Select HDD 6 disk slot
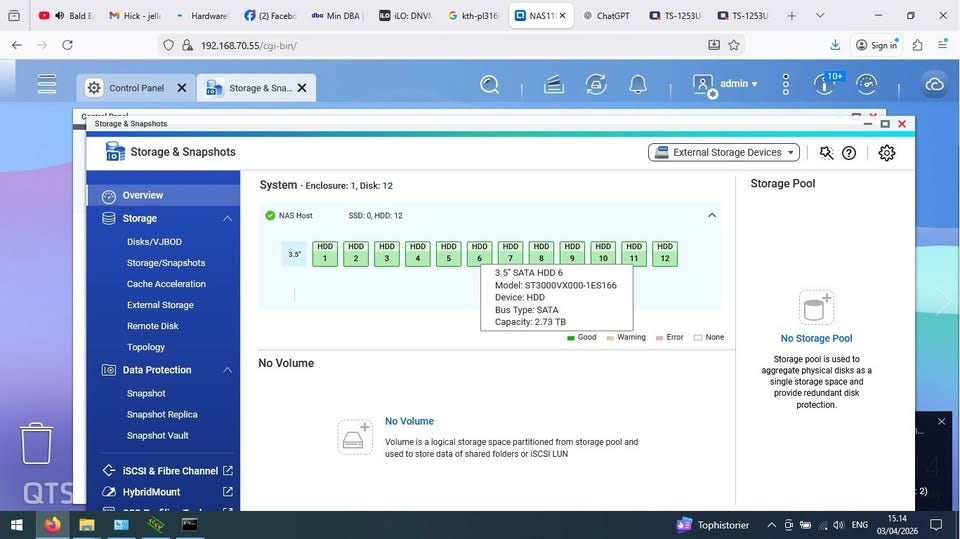 point(479,253)
